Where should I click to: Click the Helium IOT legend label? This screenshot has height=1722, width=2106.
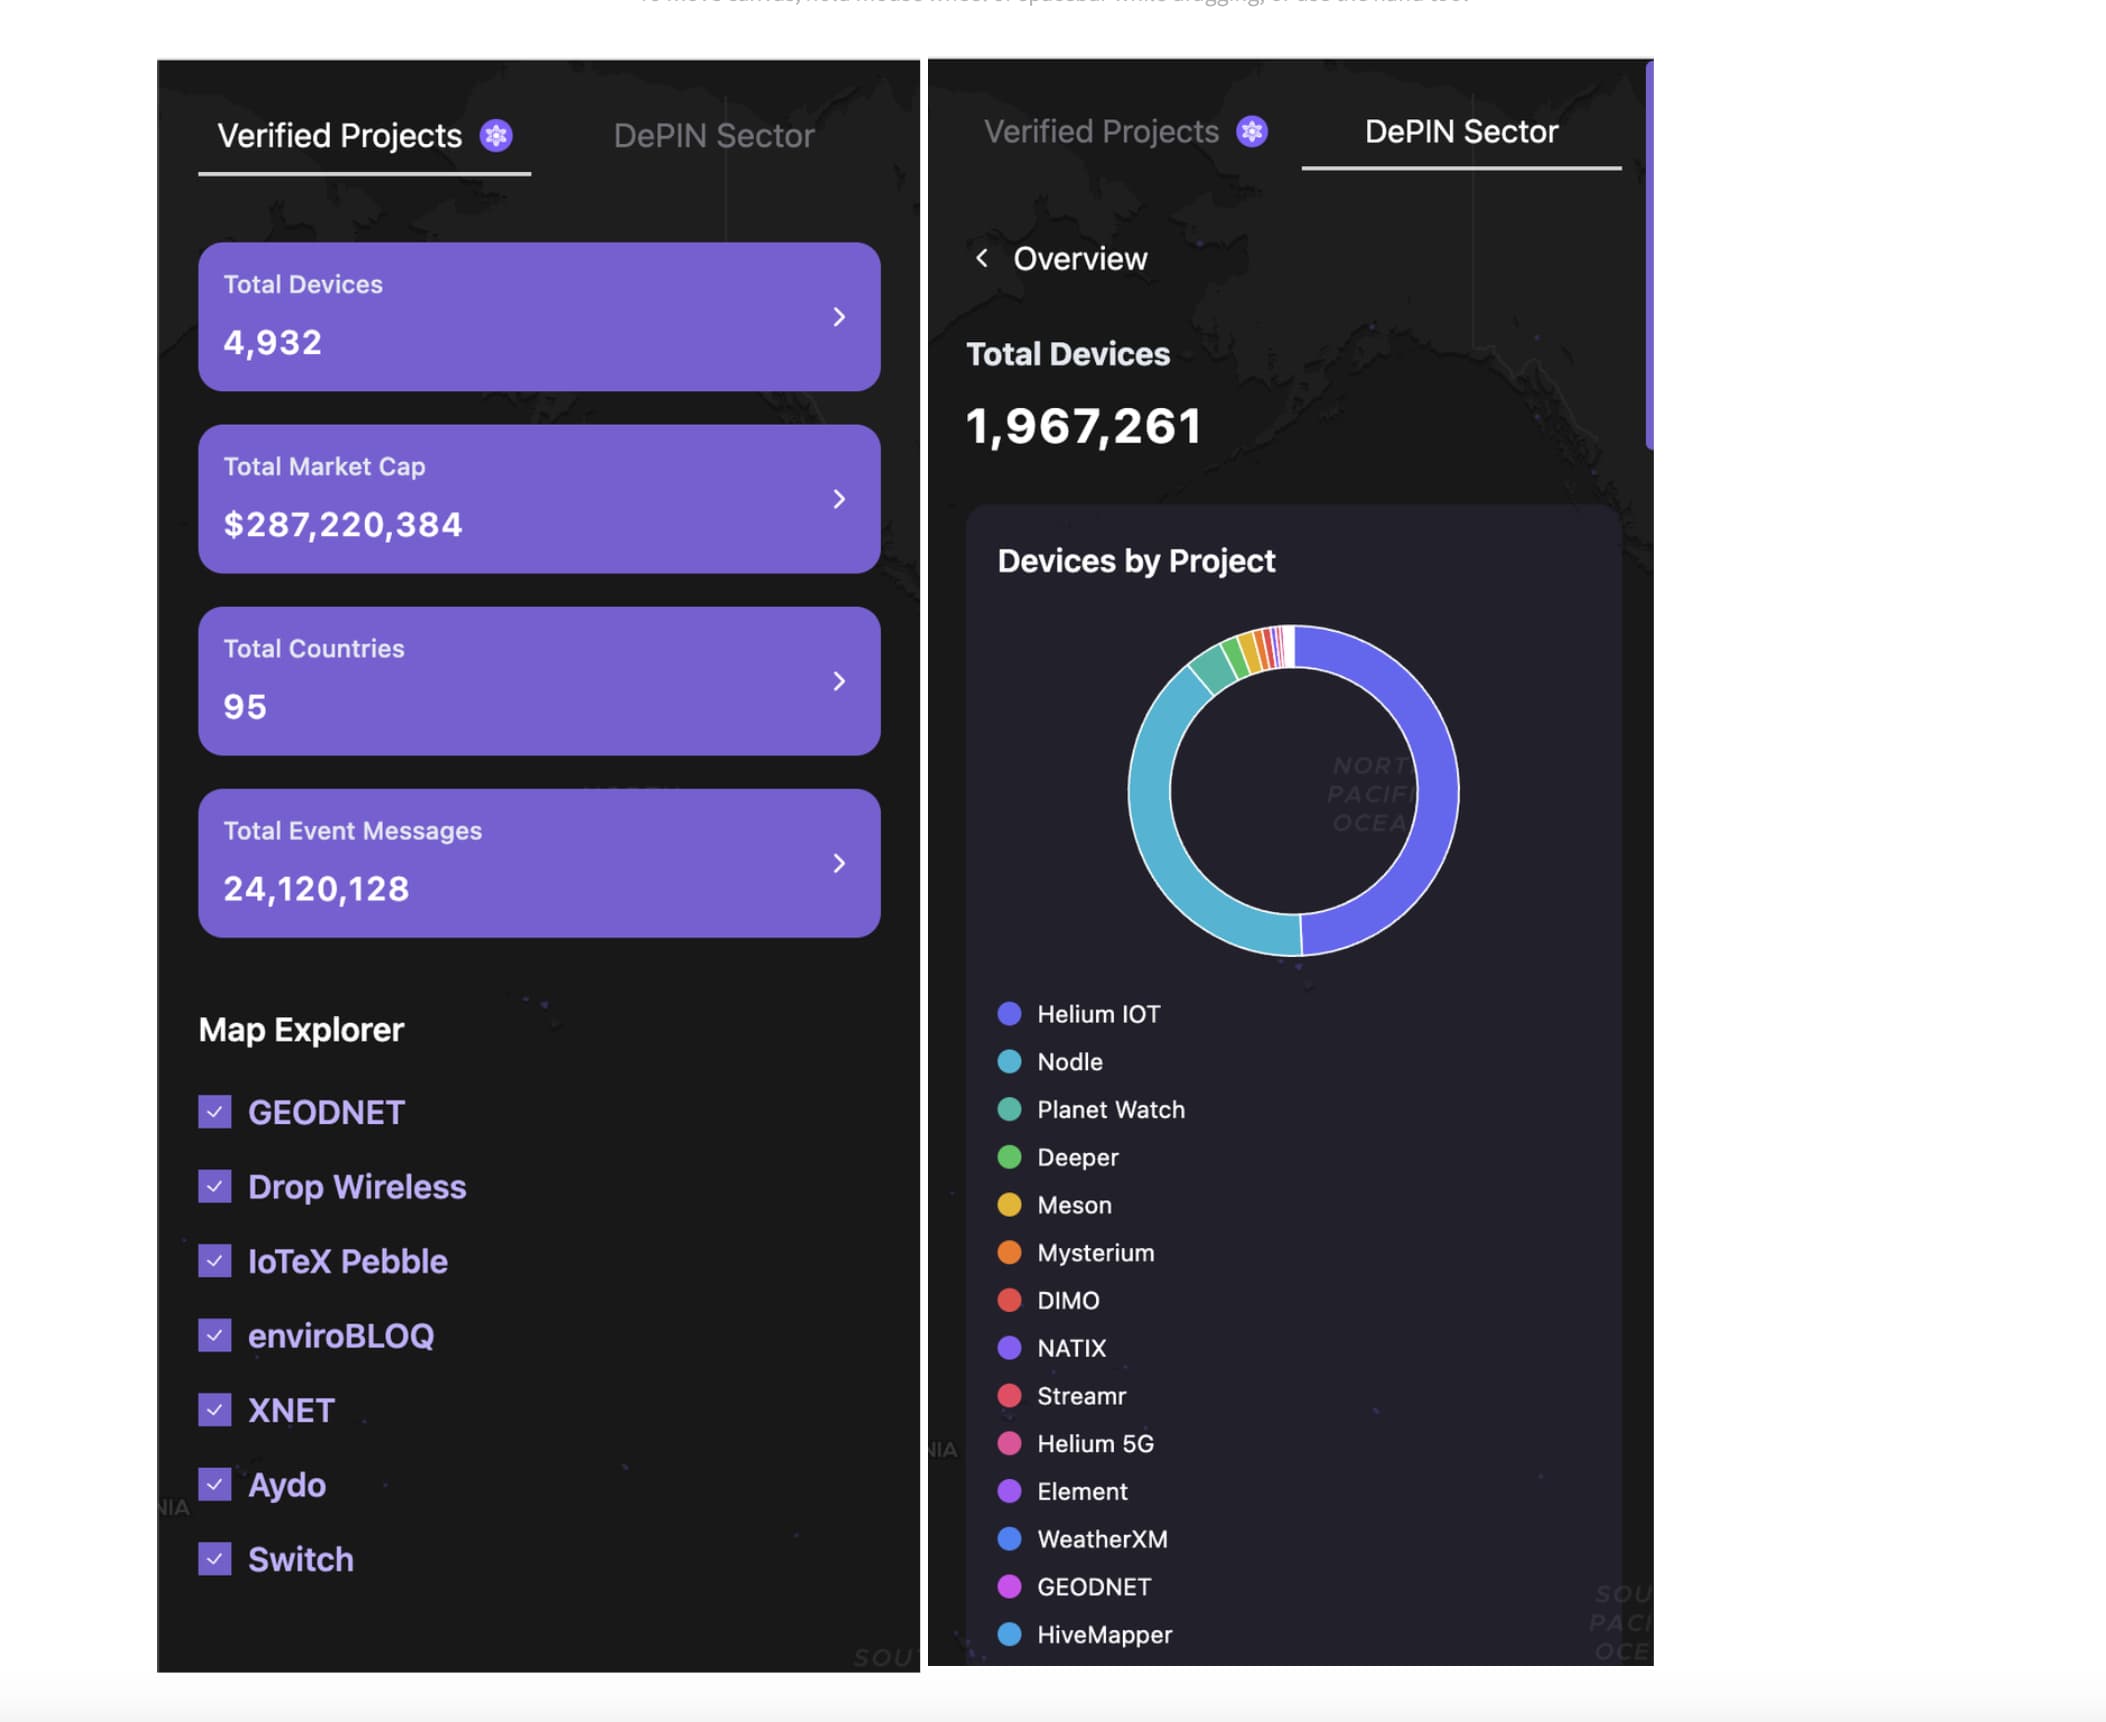[1098, 1014]
